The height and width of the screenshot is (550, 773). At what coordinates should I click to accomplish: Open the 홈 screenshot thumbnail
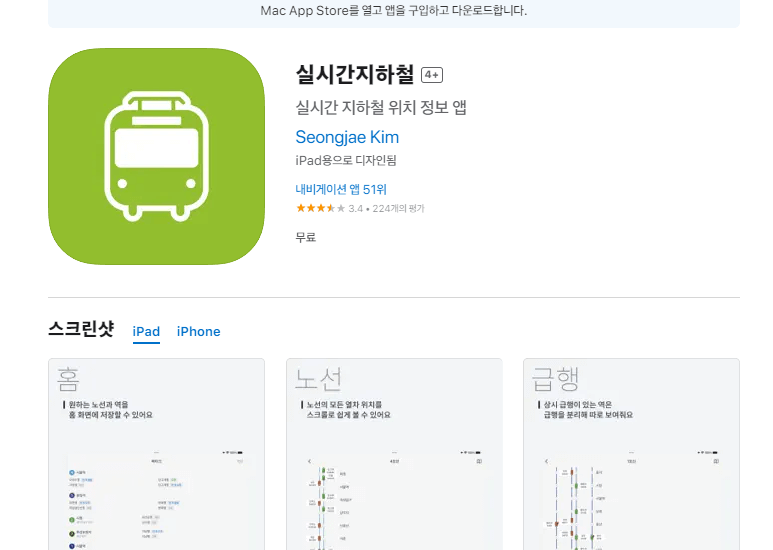156,454
